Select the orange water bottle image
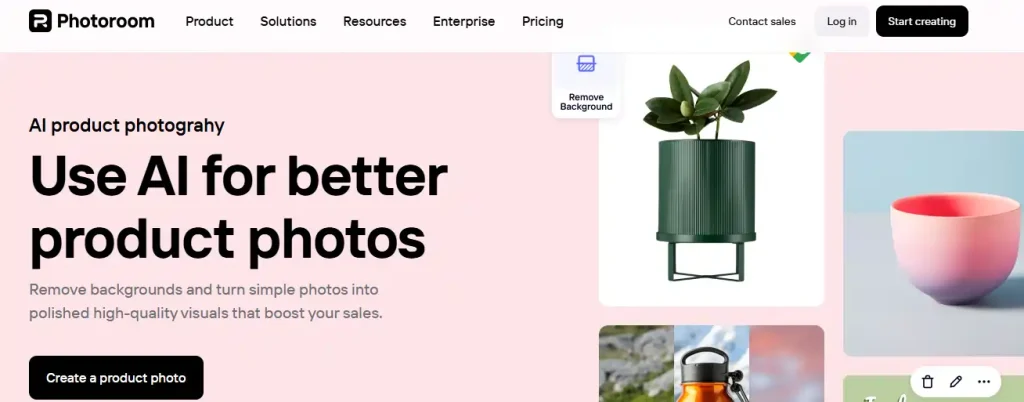Image resolution: width=1024 pixels, height=402 pixels. [711, 363]
